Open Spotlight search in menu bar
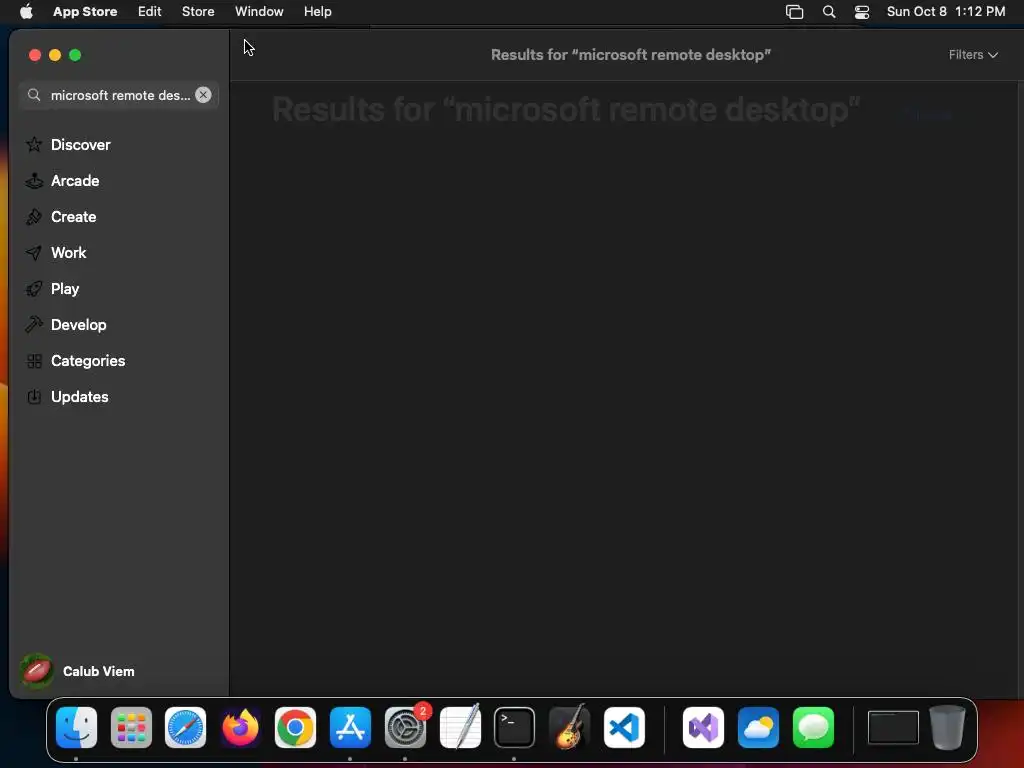1024x768 pixels. (x=829, y=12)
